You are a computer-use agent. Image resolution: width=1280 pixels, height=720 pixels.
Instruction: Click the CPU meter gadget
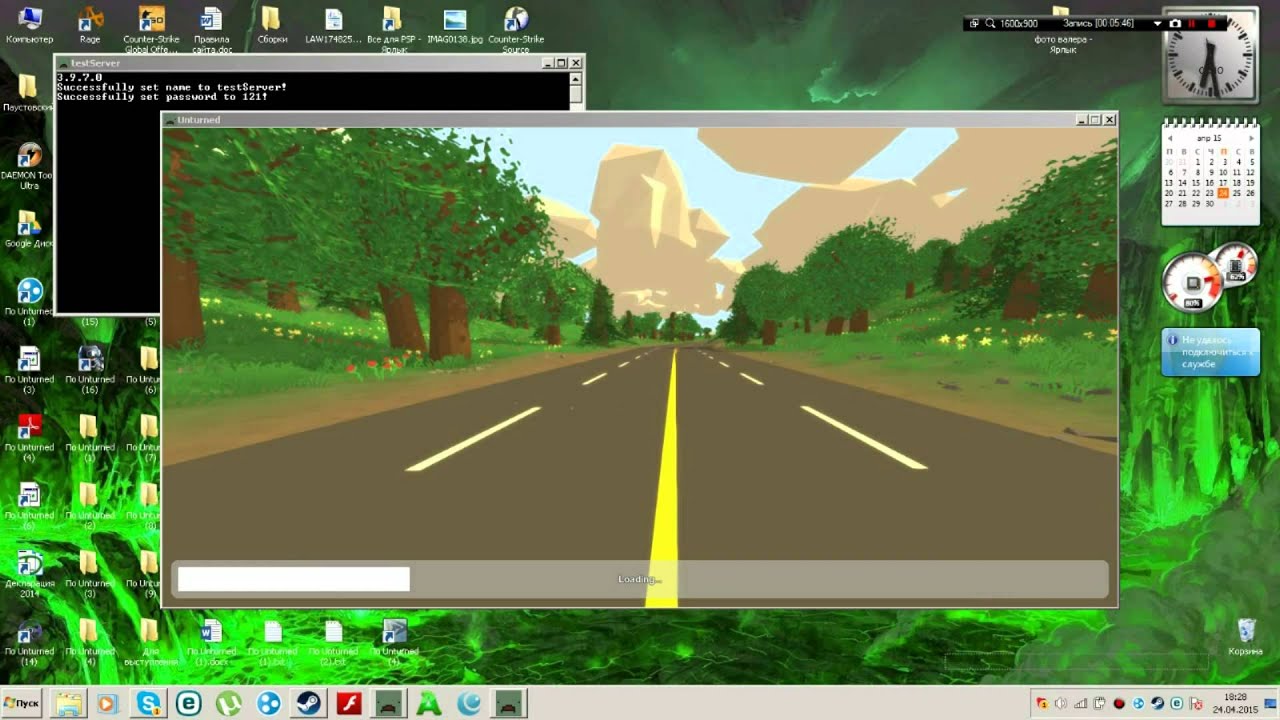[1192, 282]
